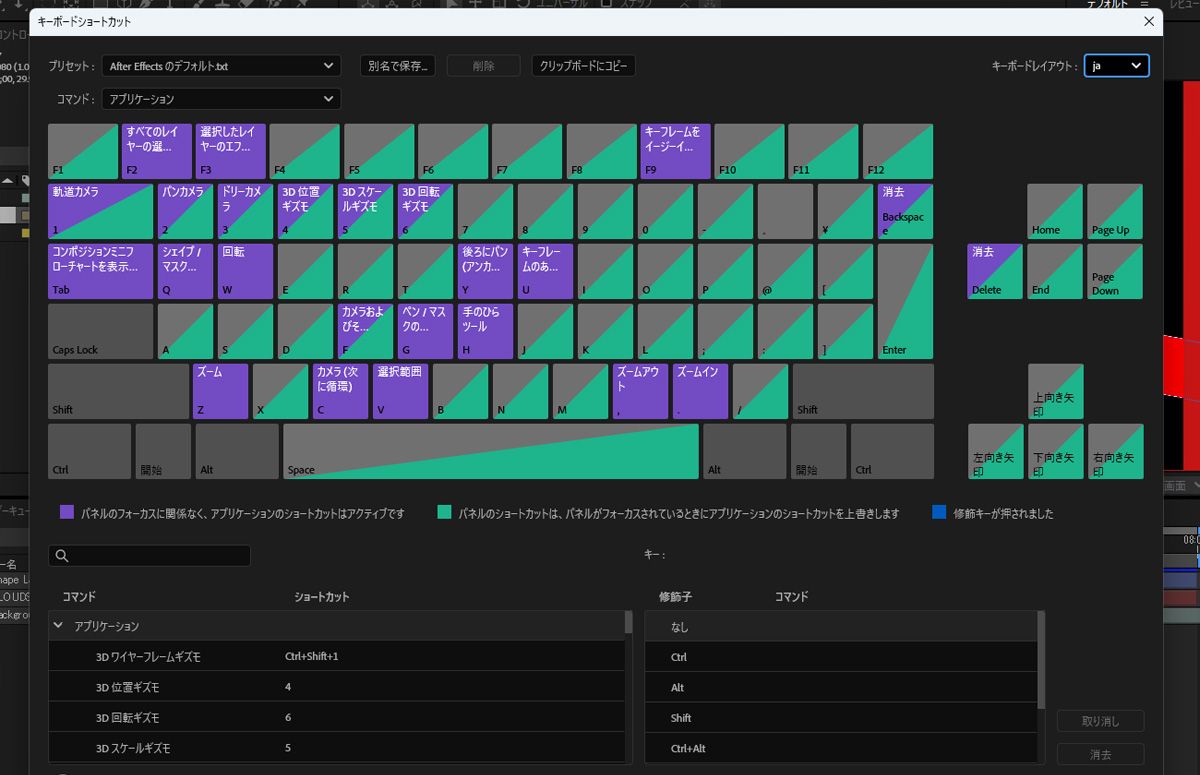Open the プリセット dropdown

221,66
